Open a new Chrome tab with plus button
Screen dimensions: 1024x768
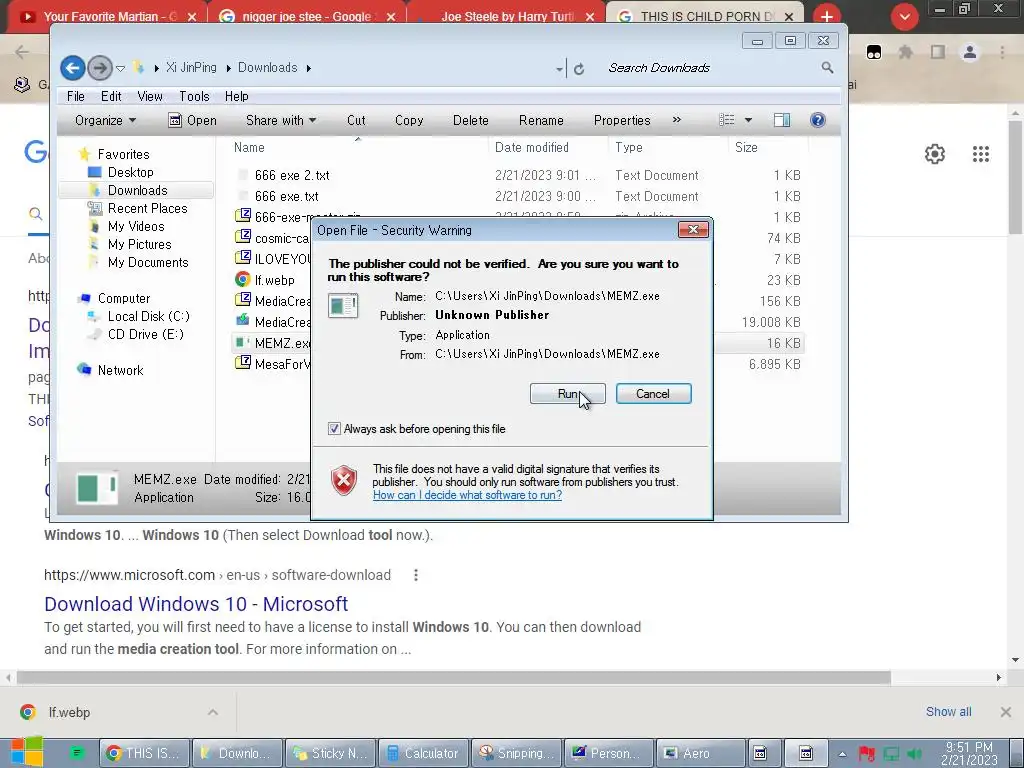pos(827,16)
